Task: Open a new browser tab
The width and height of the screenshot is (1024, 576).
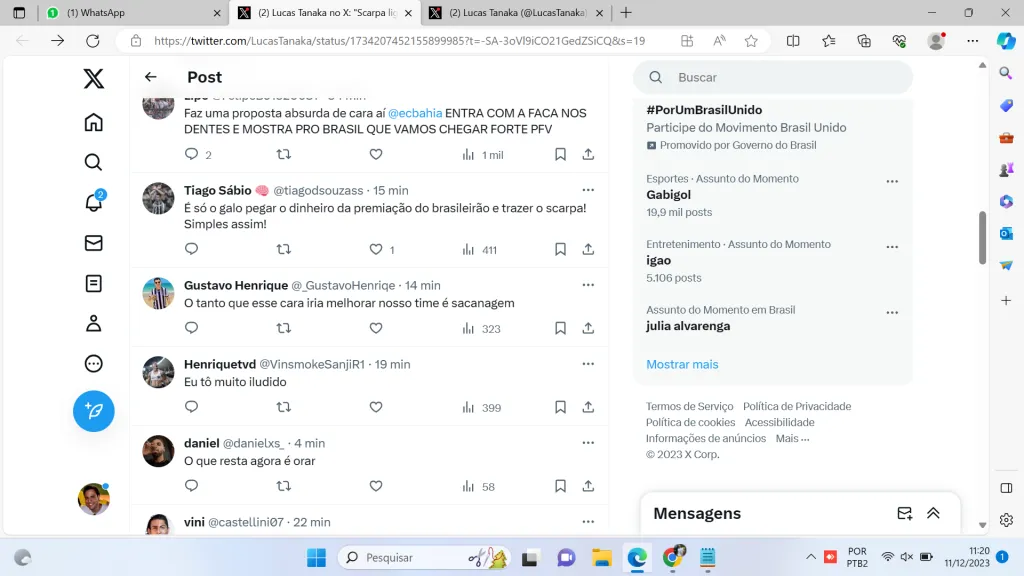Action: (626, 13)
